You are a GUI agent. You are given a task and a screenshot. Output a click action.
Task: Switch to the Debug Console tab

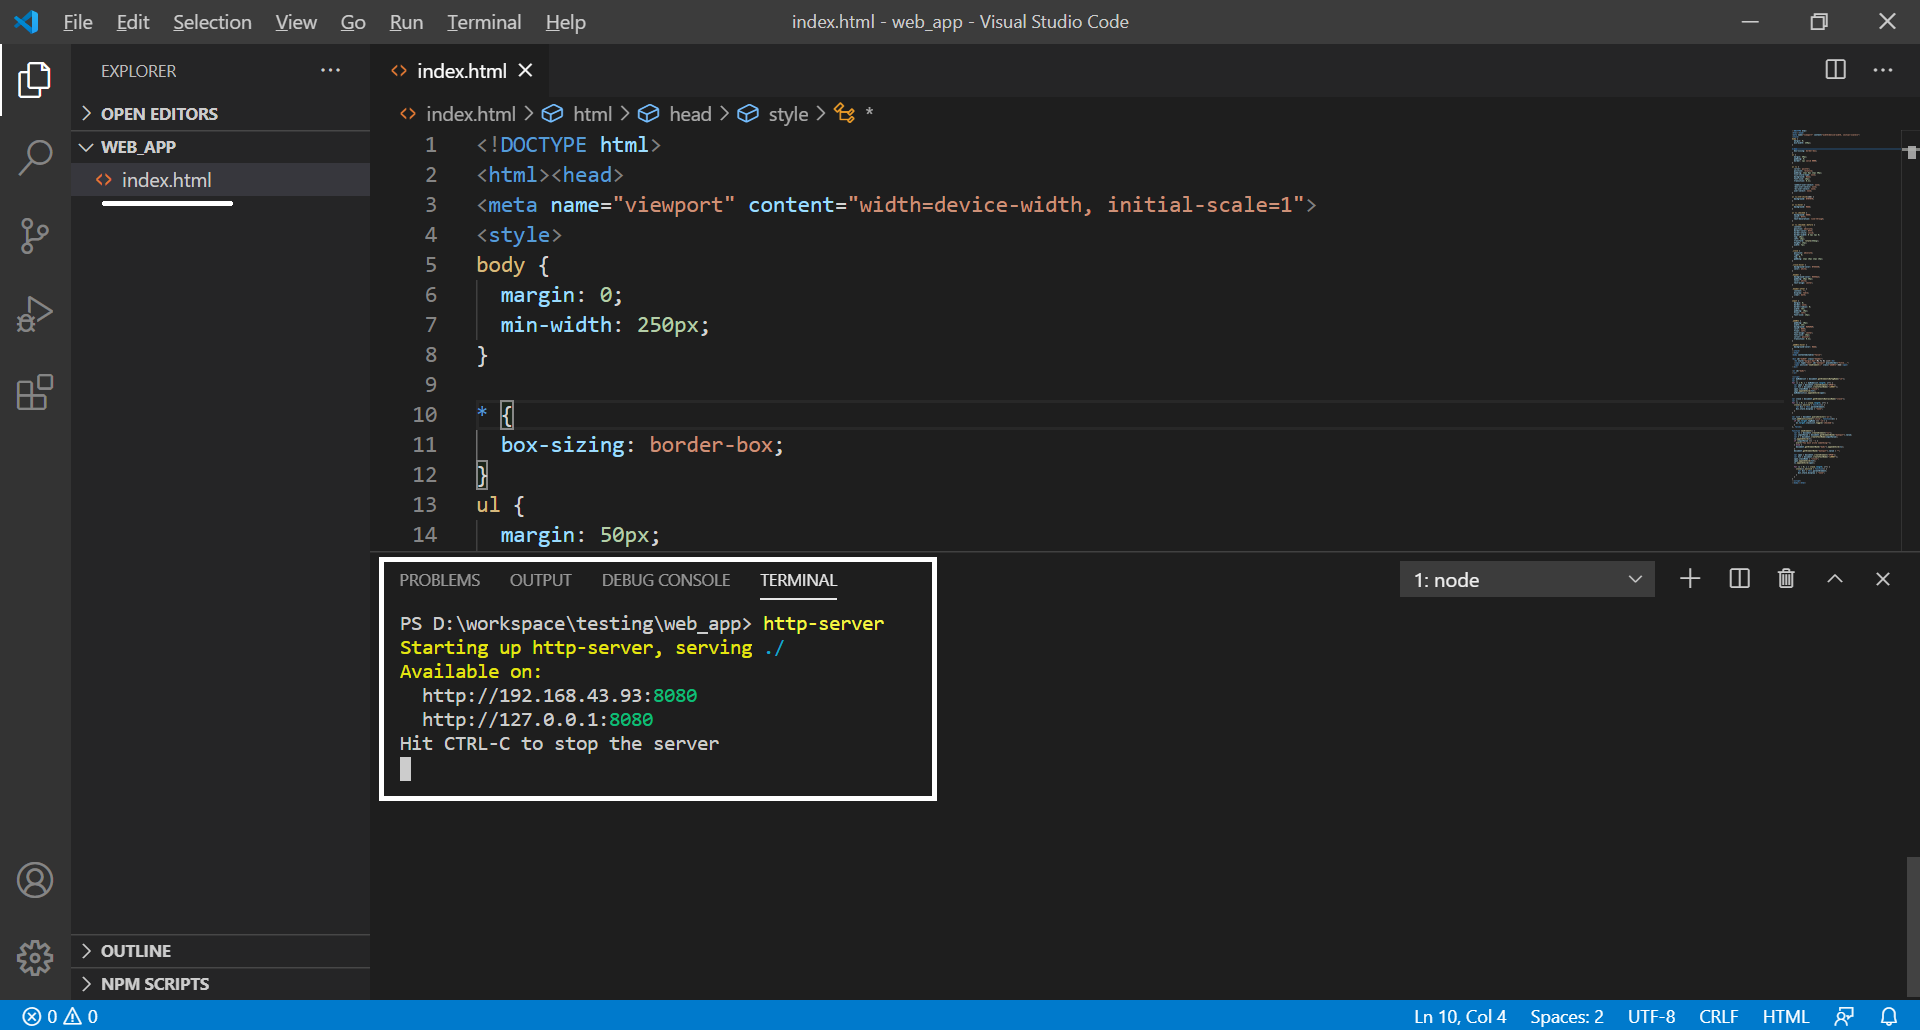pos(666,580)
